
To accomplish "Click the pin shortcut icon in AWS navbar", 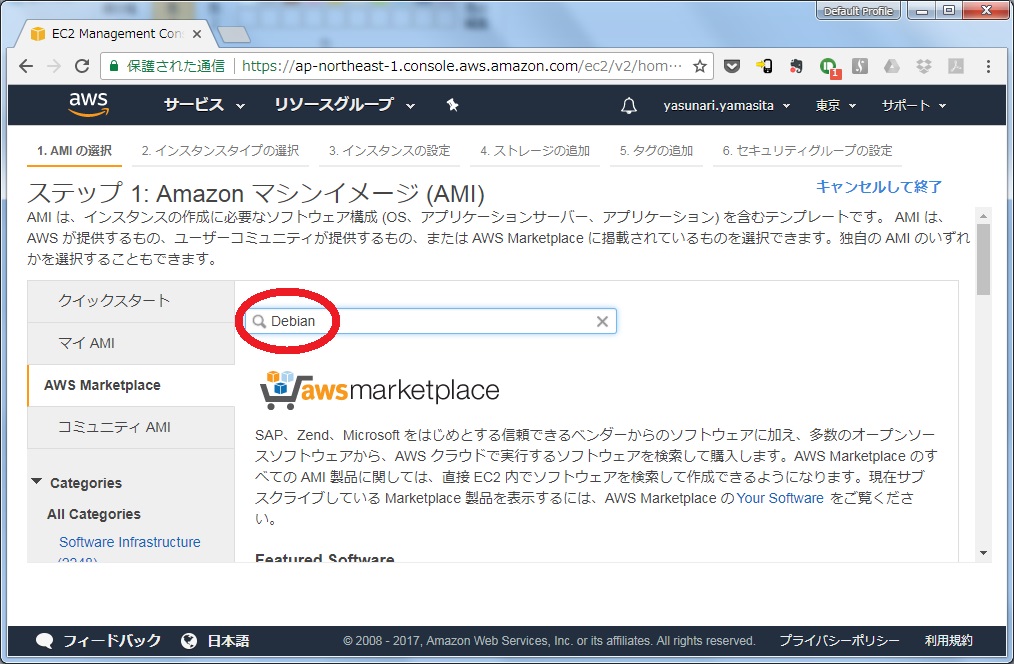I will click(x=452, y=105).
